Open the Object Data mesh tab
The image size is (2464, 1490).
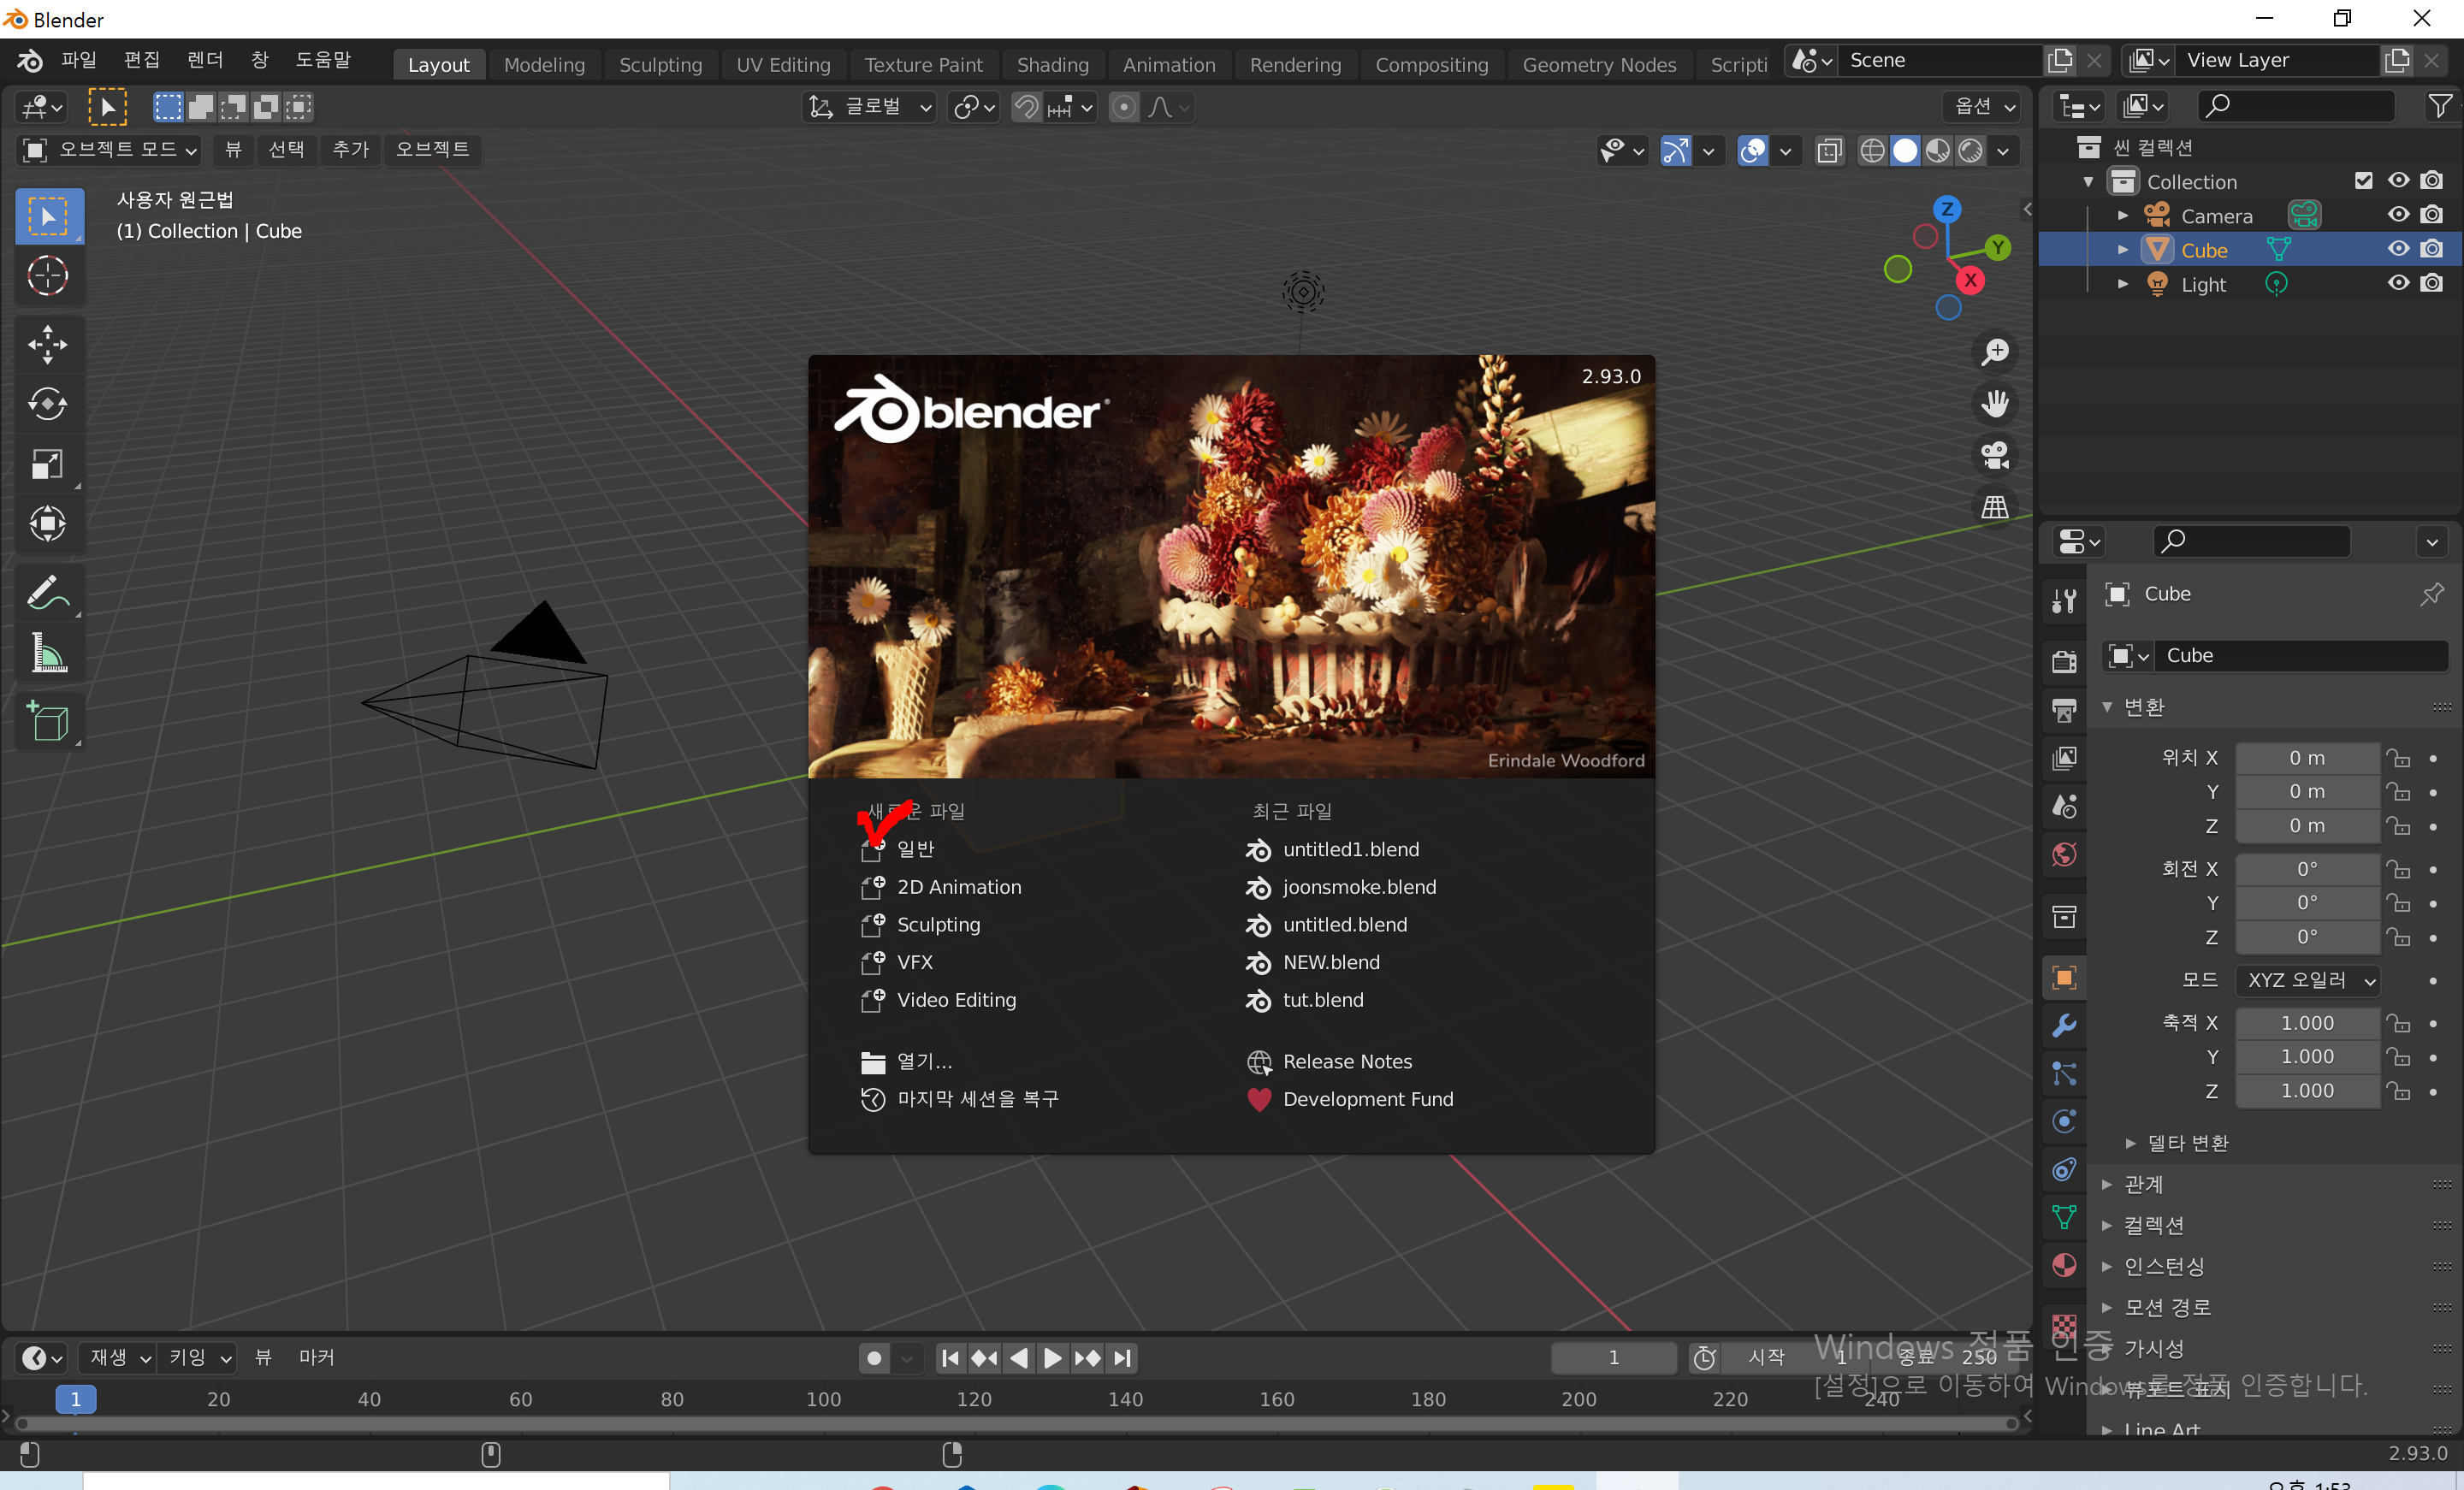(2064, 1217)
